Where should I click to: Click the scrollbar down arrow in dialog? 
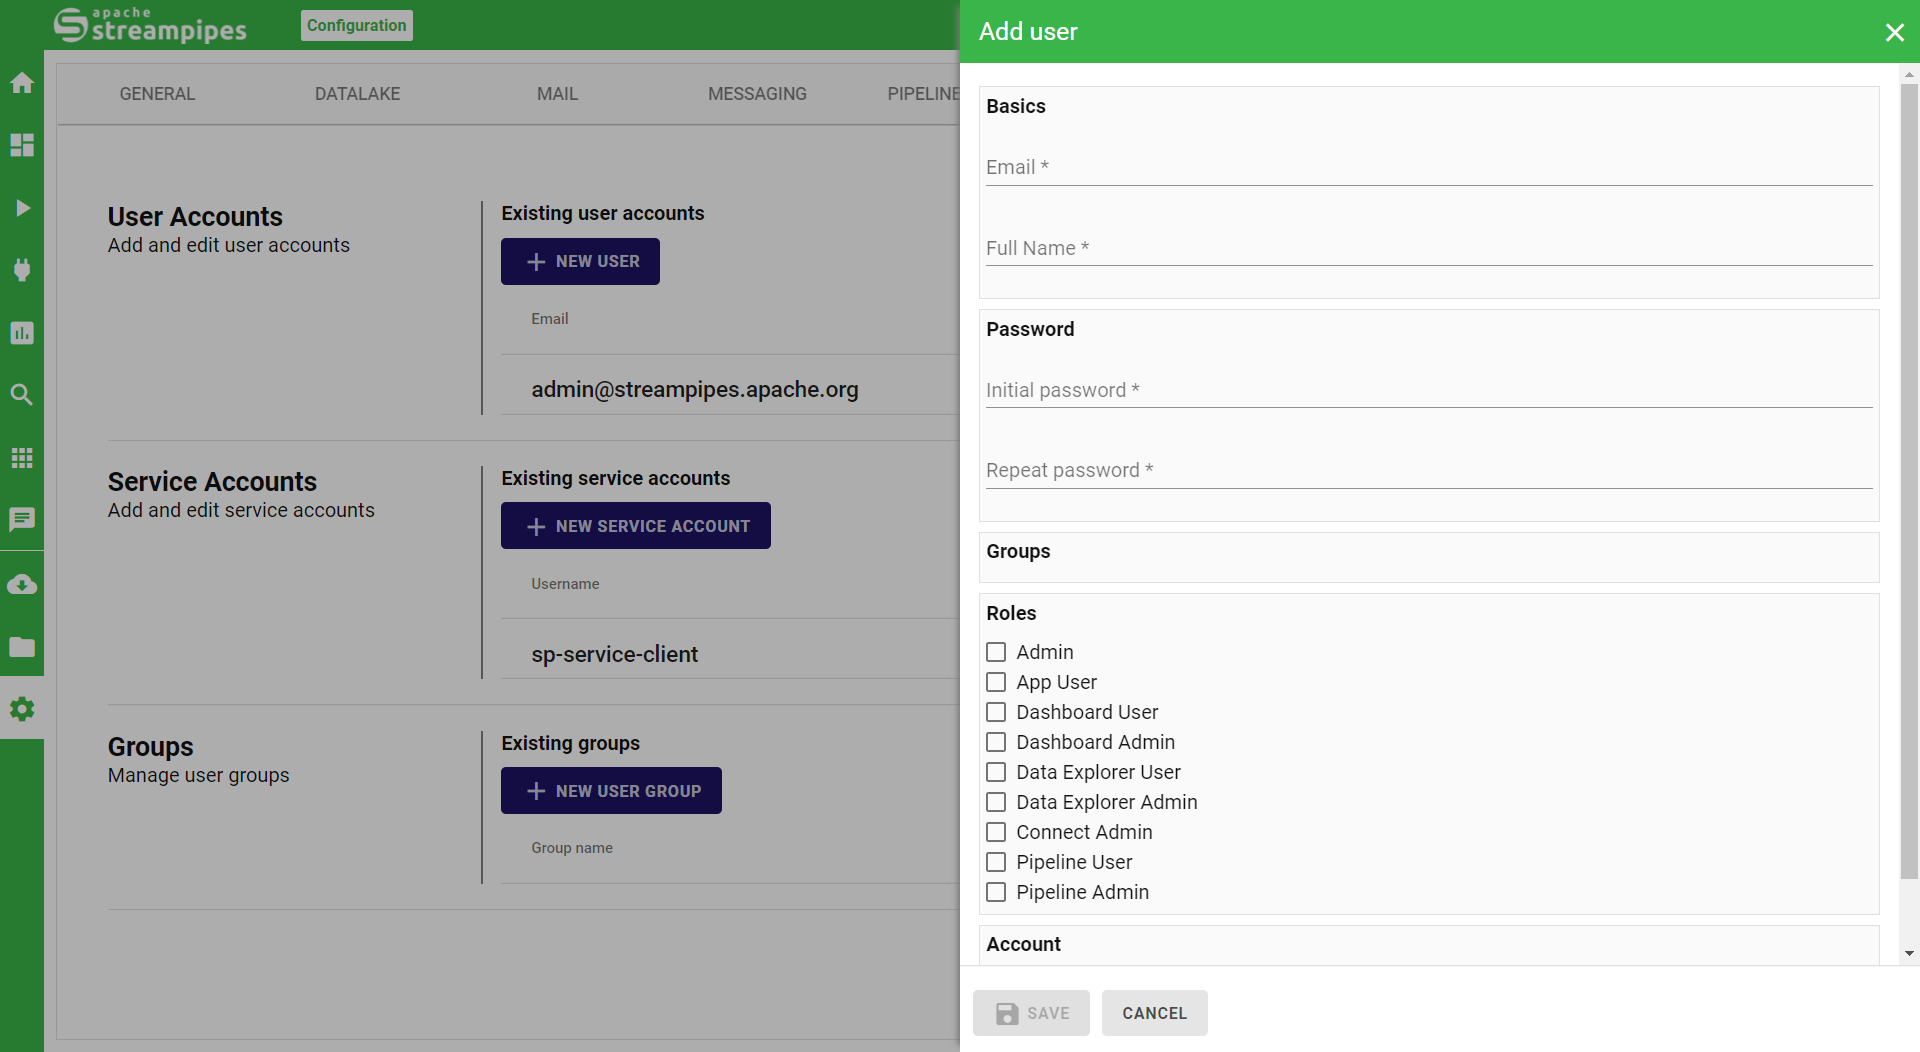[x=1909, y=954]
